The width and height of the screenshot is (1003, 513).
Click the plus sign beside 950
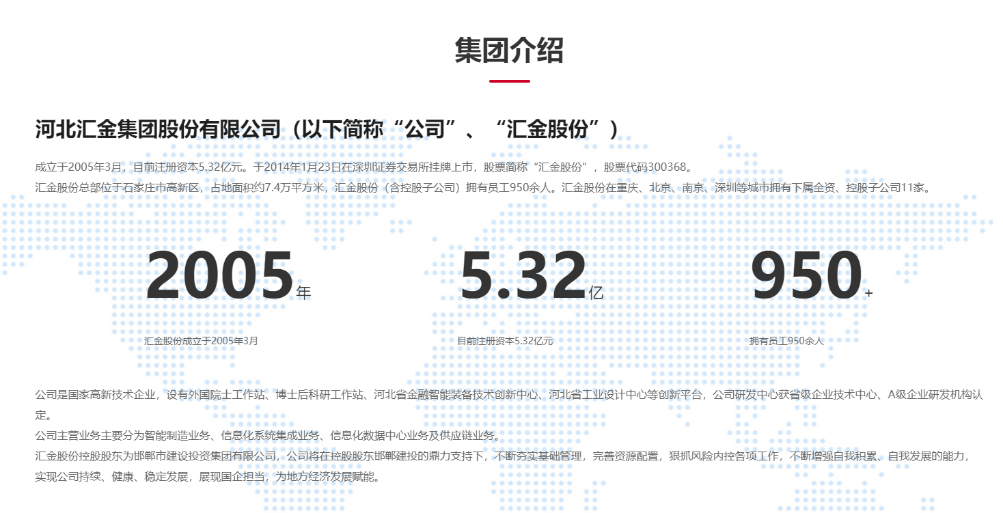coord(868,293)
